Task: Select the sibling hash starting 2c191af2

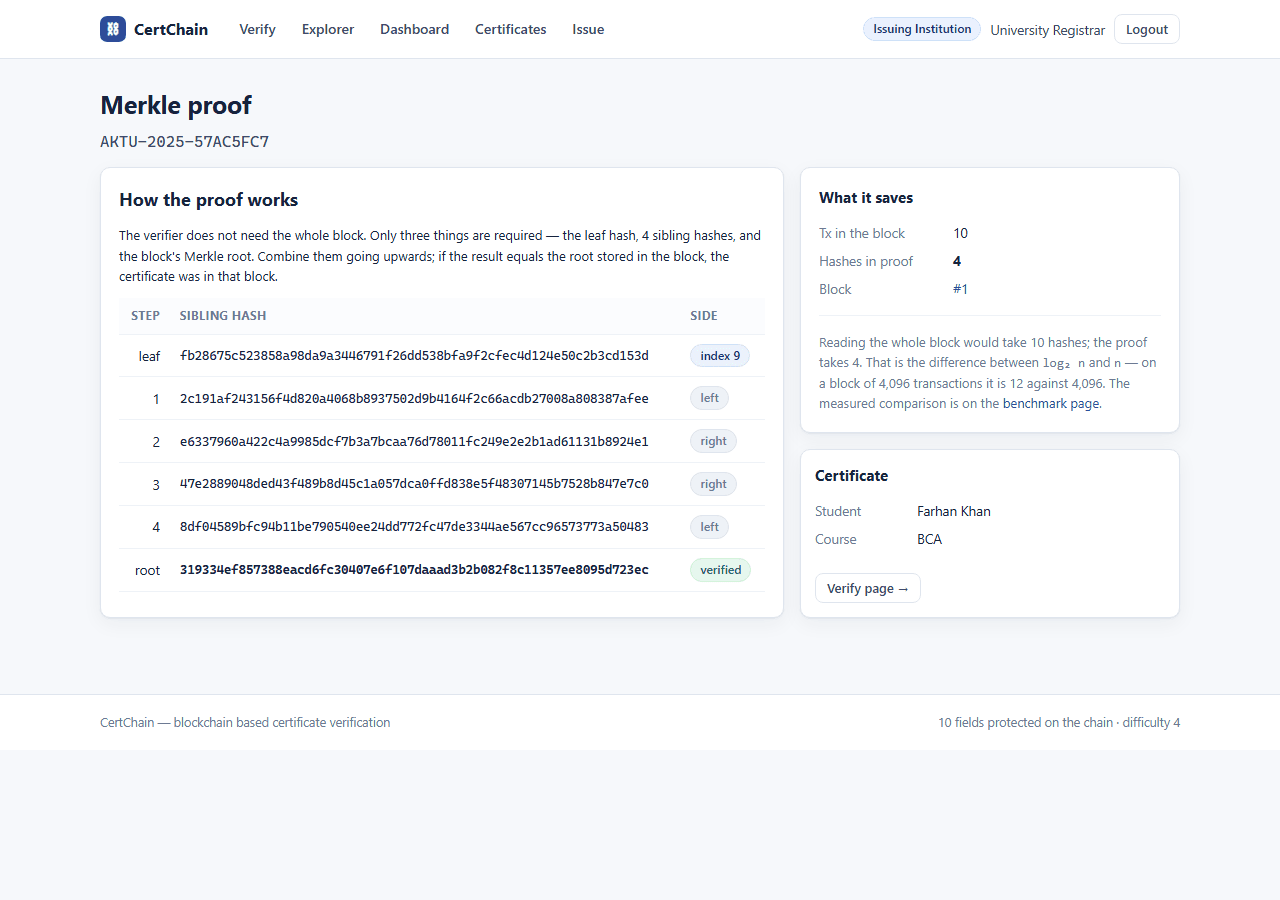Action: [414, 399]
